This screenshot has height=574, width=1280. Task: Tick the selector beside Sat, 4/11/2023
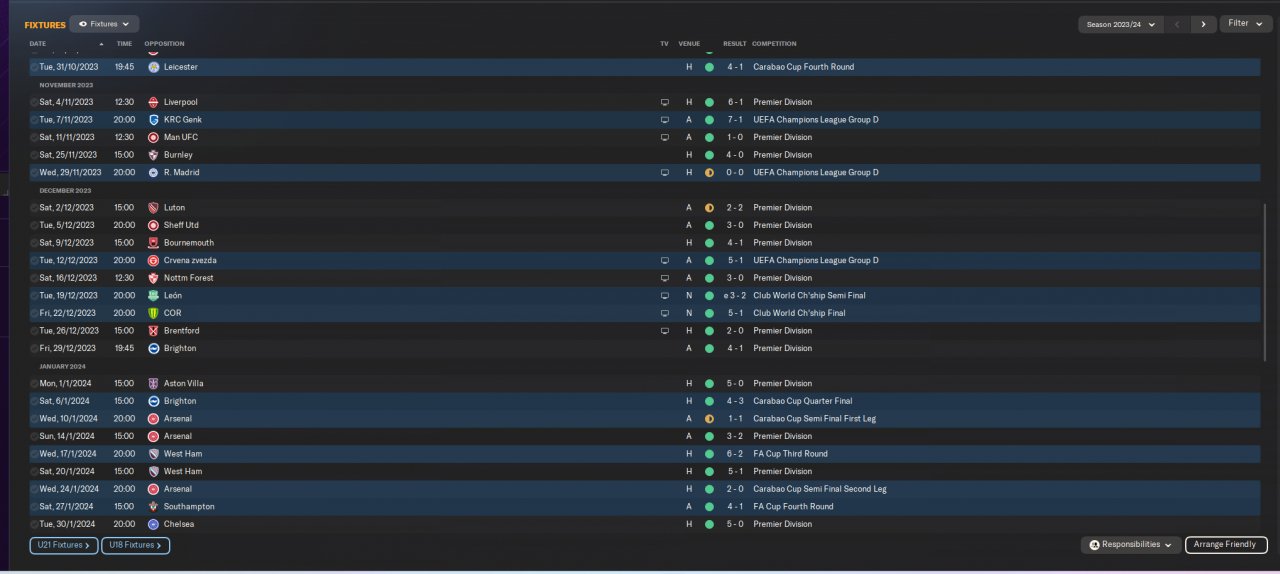pyautogui.click(x=34, y=102)
